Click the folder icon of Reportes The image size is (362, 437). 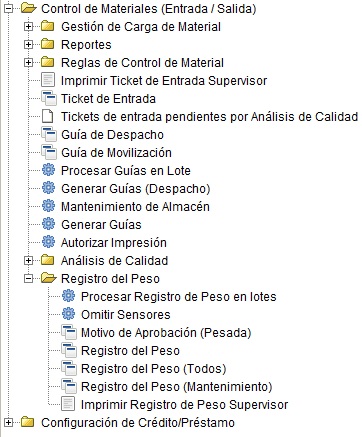pos(48,44)
